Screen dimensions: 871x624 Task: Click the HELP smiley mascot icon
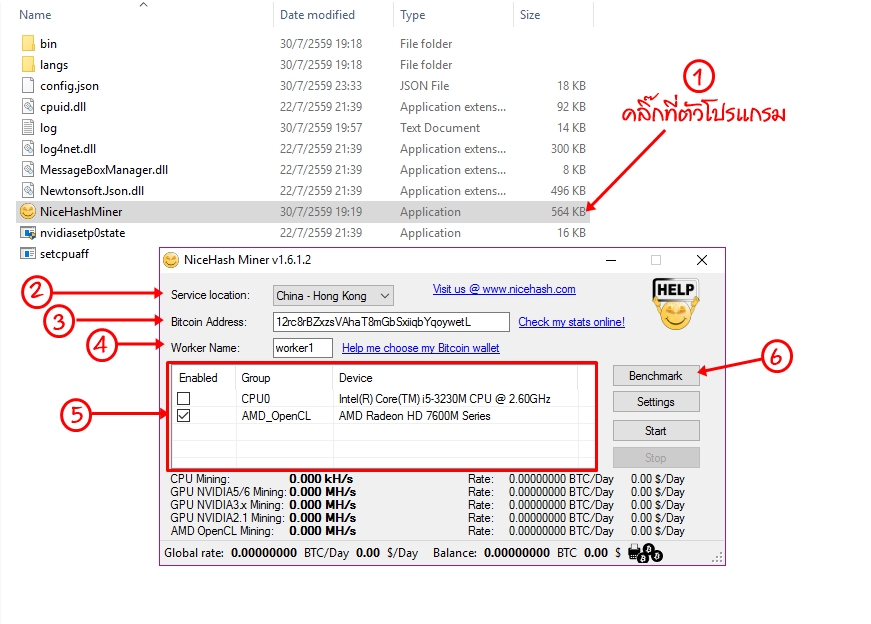coord(675,304)
